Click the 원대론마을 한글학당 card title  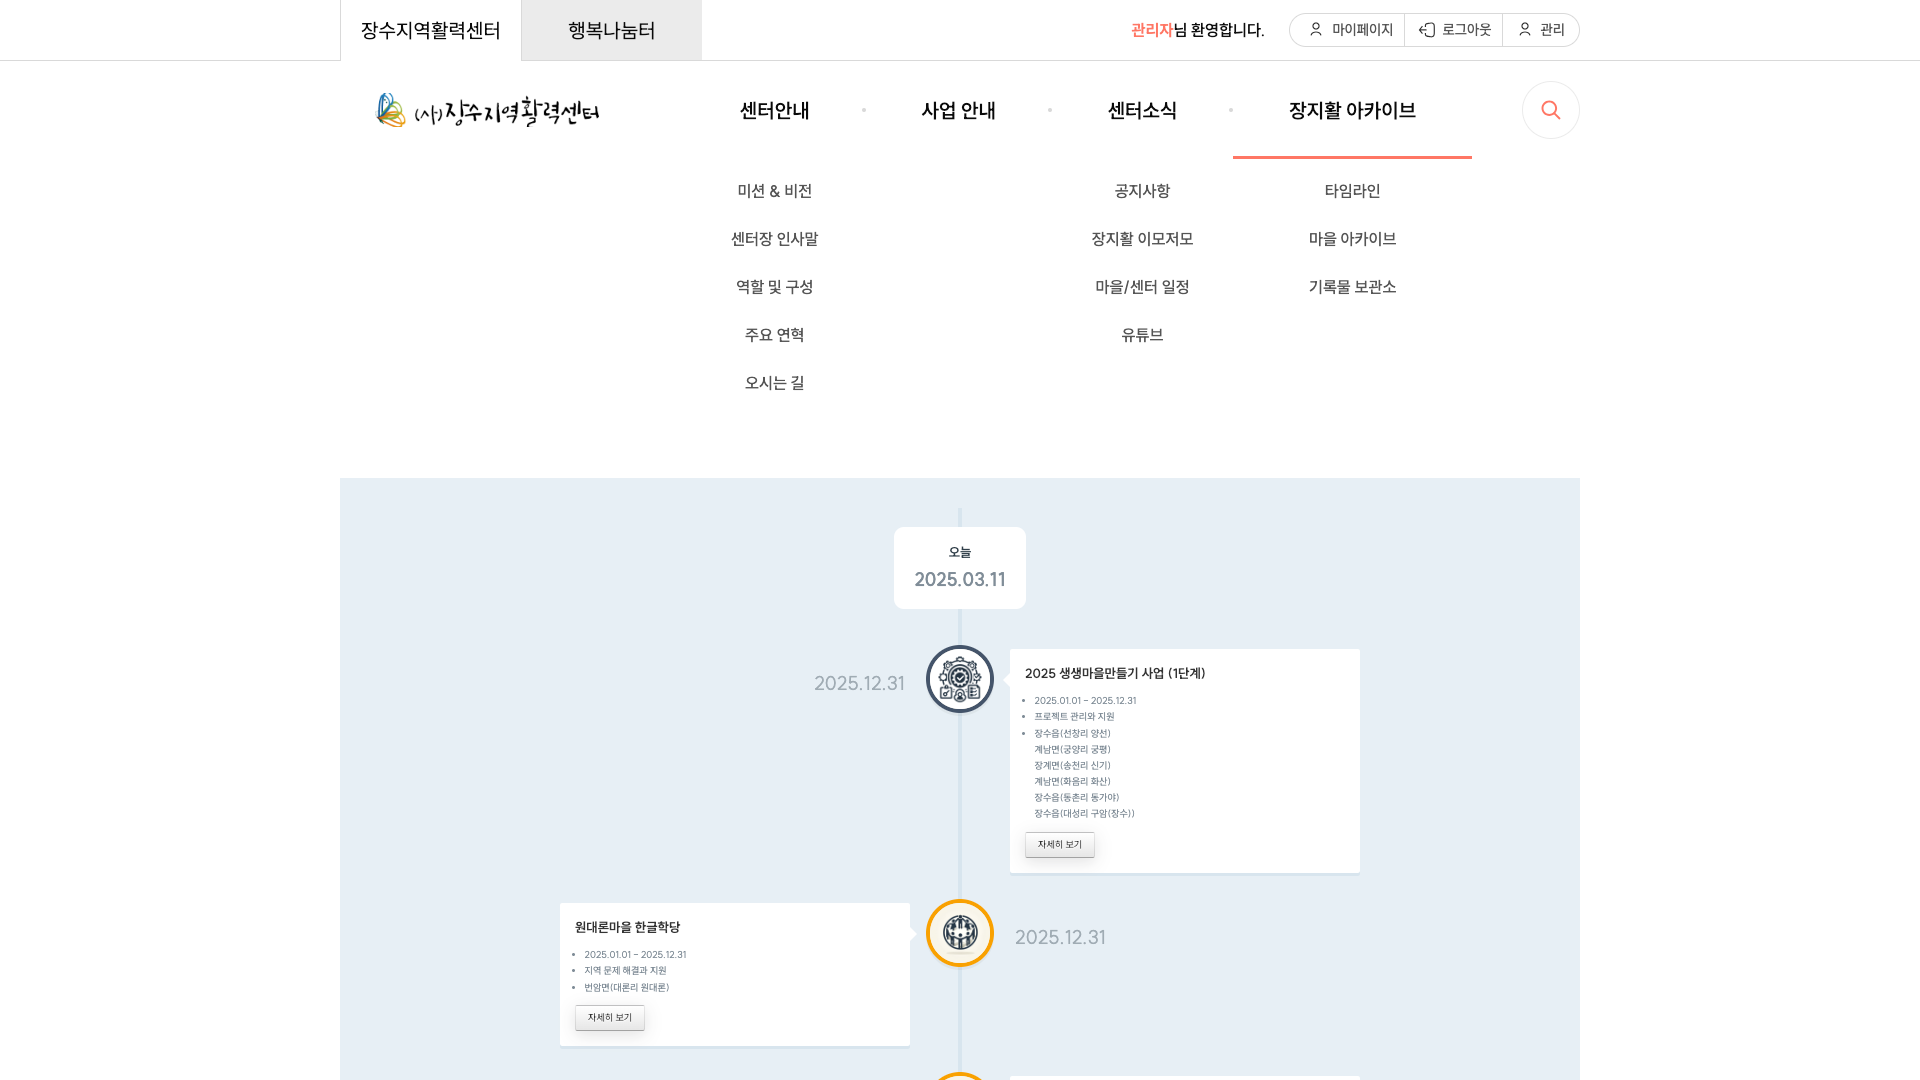pyautogui.click(x=627, y=927)
